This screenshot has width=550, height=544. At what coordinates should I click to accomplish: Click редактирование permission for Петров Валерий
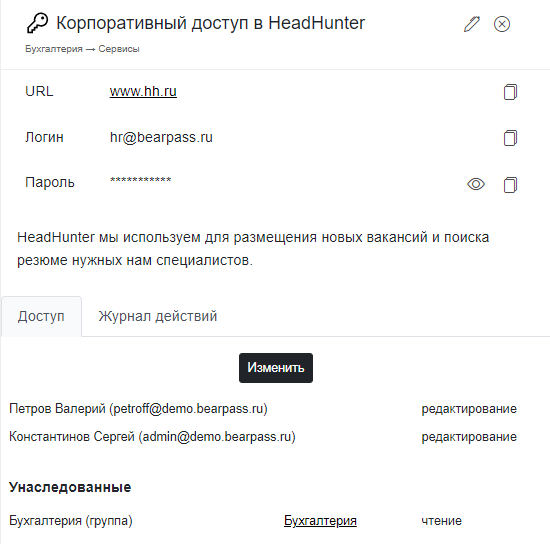tap(469, 409)
